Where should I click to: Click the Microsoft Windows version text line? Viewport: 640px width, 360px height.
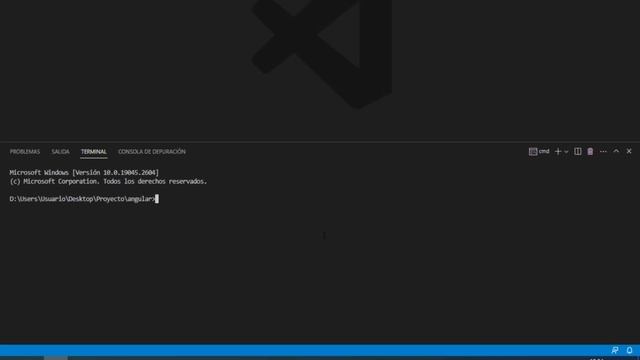coord(84,173)
